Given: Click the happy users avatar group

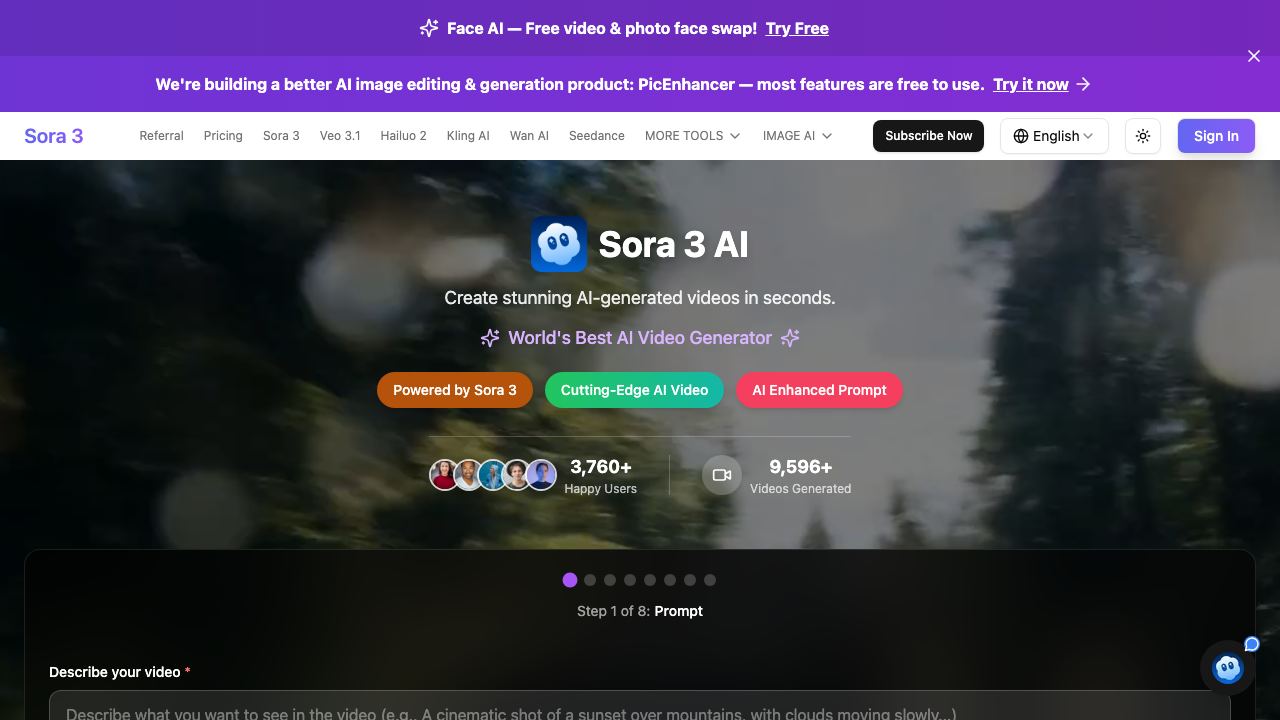Looking at the screenshot, I should coord(493,475).
